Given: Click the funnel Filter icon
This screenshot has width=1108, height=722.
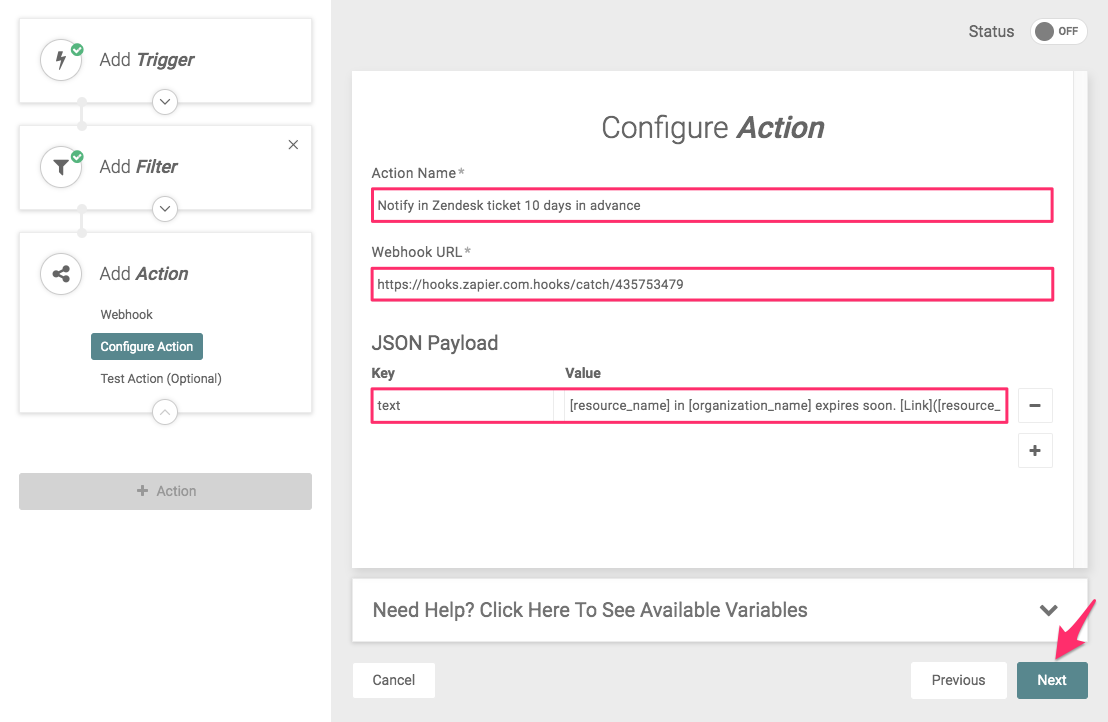Looking at the screenshot, I should pyautogui.click(x=60, y=167).
